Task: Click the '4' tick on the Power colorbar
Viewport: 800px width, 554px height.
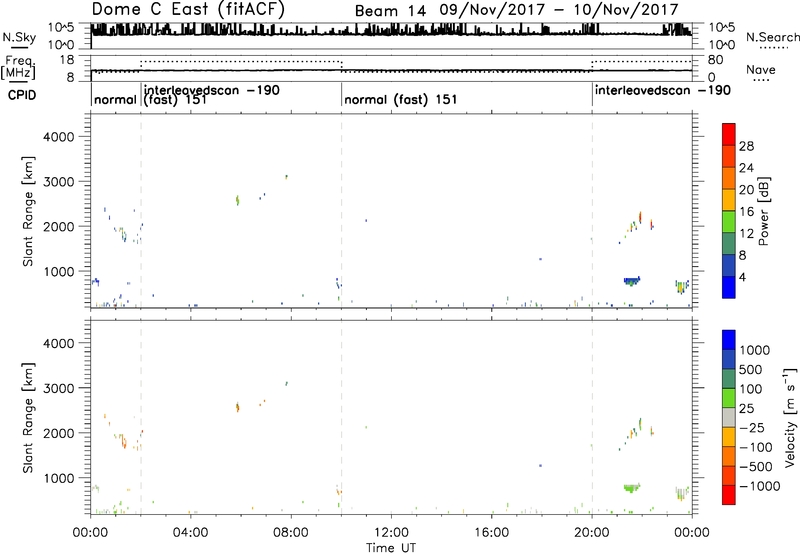Action: click(x=742, y=277)
